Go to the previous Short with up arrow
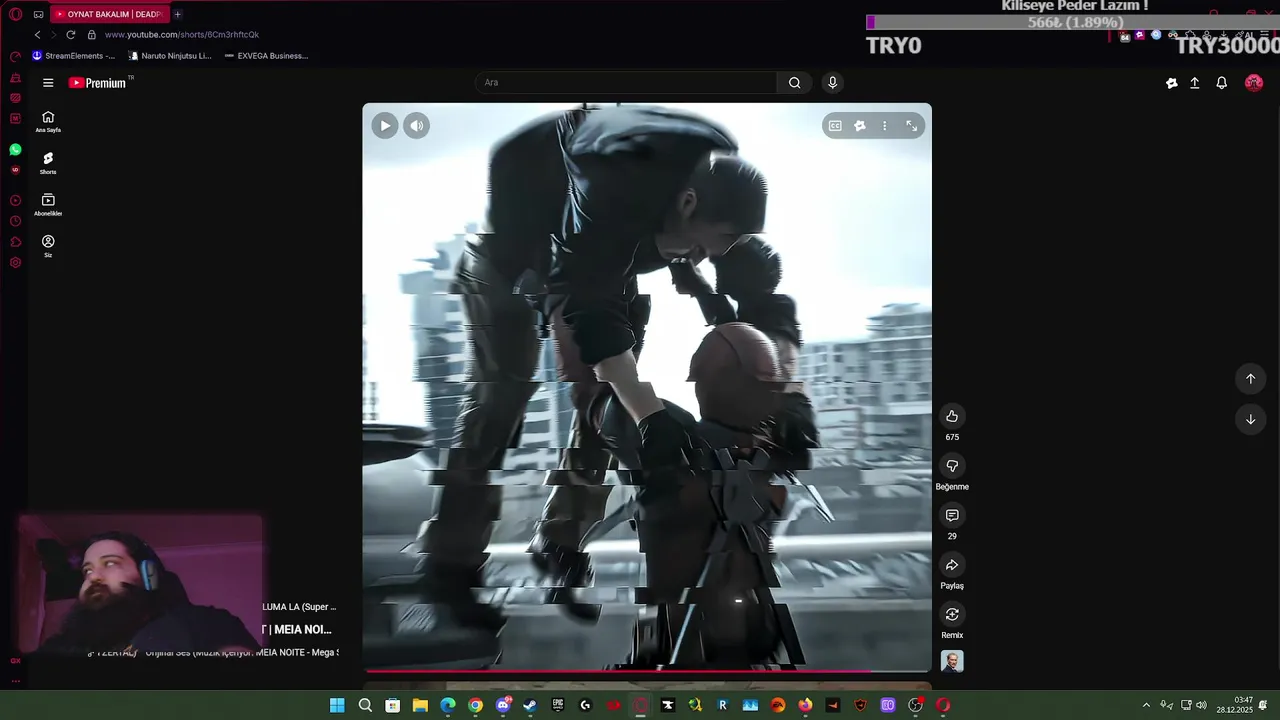The width and height of the screenshot is (1280, 720). coord(1250,379)
